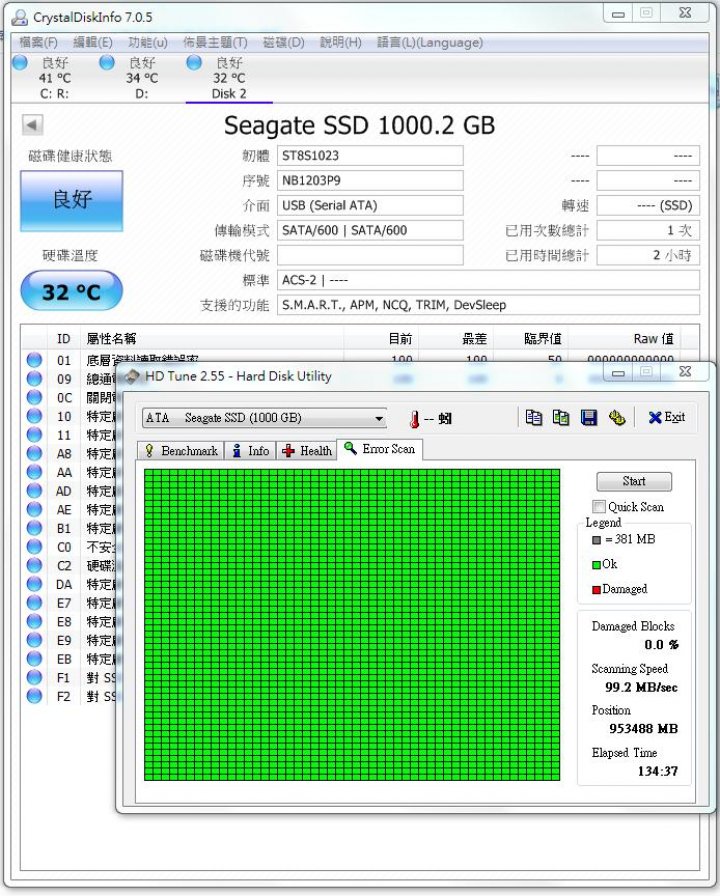
Task: Click status circle for attribute DA
Action: pos(34,583)
